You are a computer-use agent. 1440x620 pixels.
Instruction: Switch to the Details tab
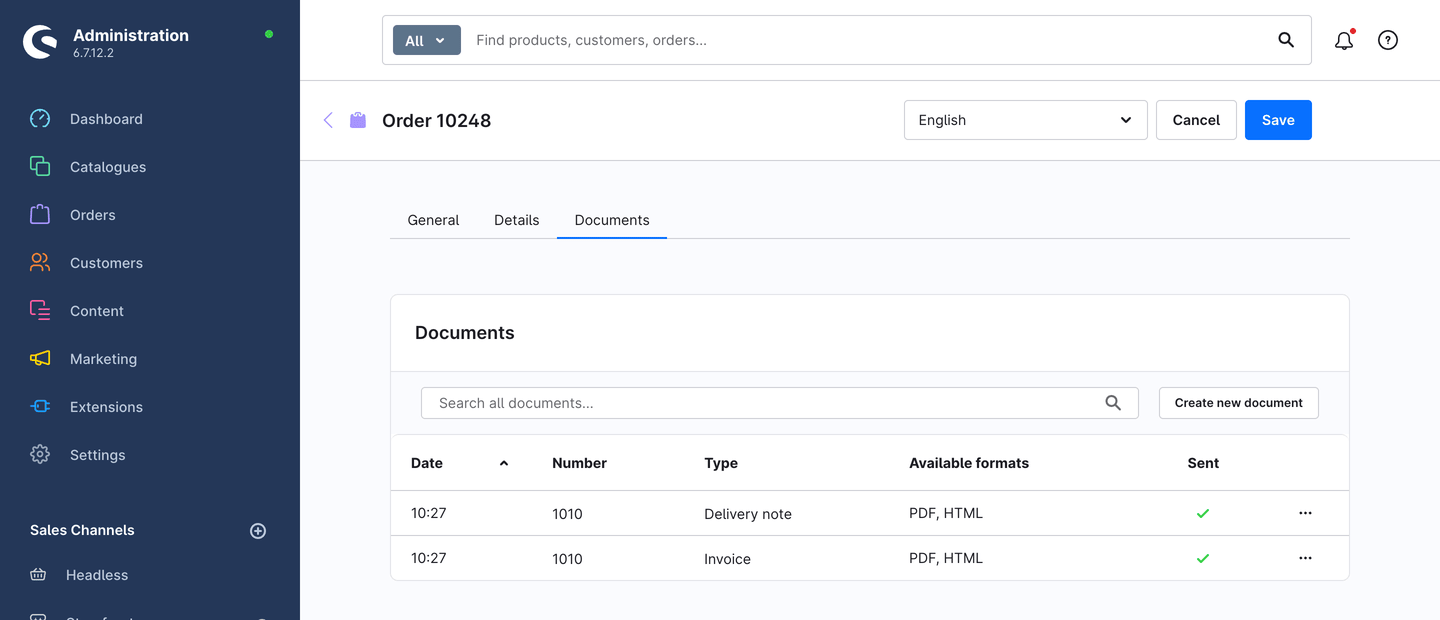click(517, 220)
